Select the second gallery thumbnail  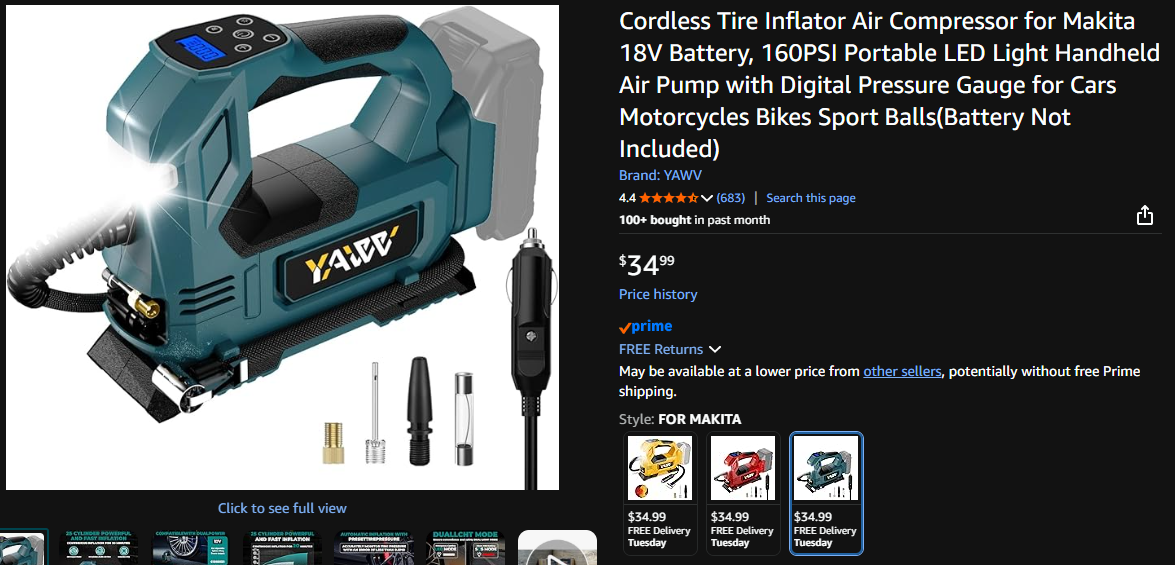[x=98, y=548]
